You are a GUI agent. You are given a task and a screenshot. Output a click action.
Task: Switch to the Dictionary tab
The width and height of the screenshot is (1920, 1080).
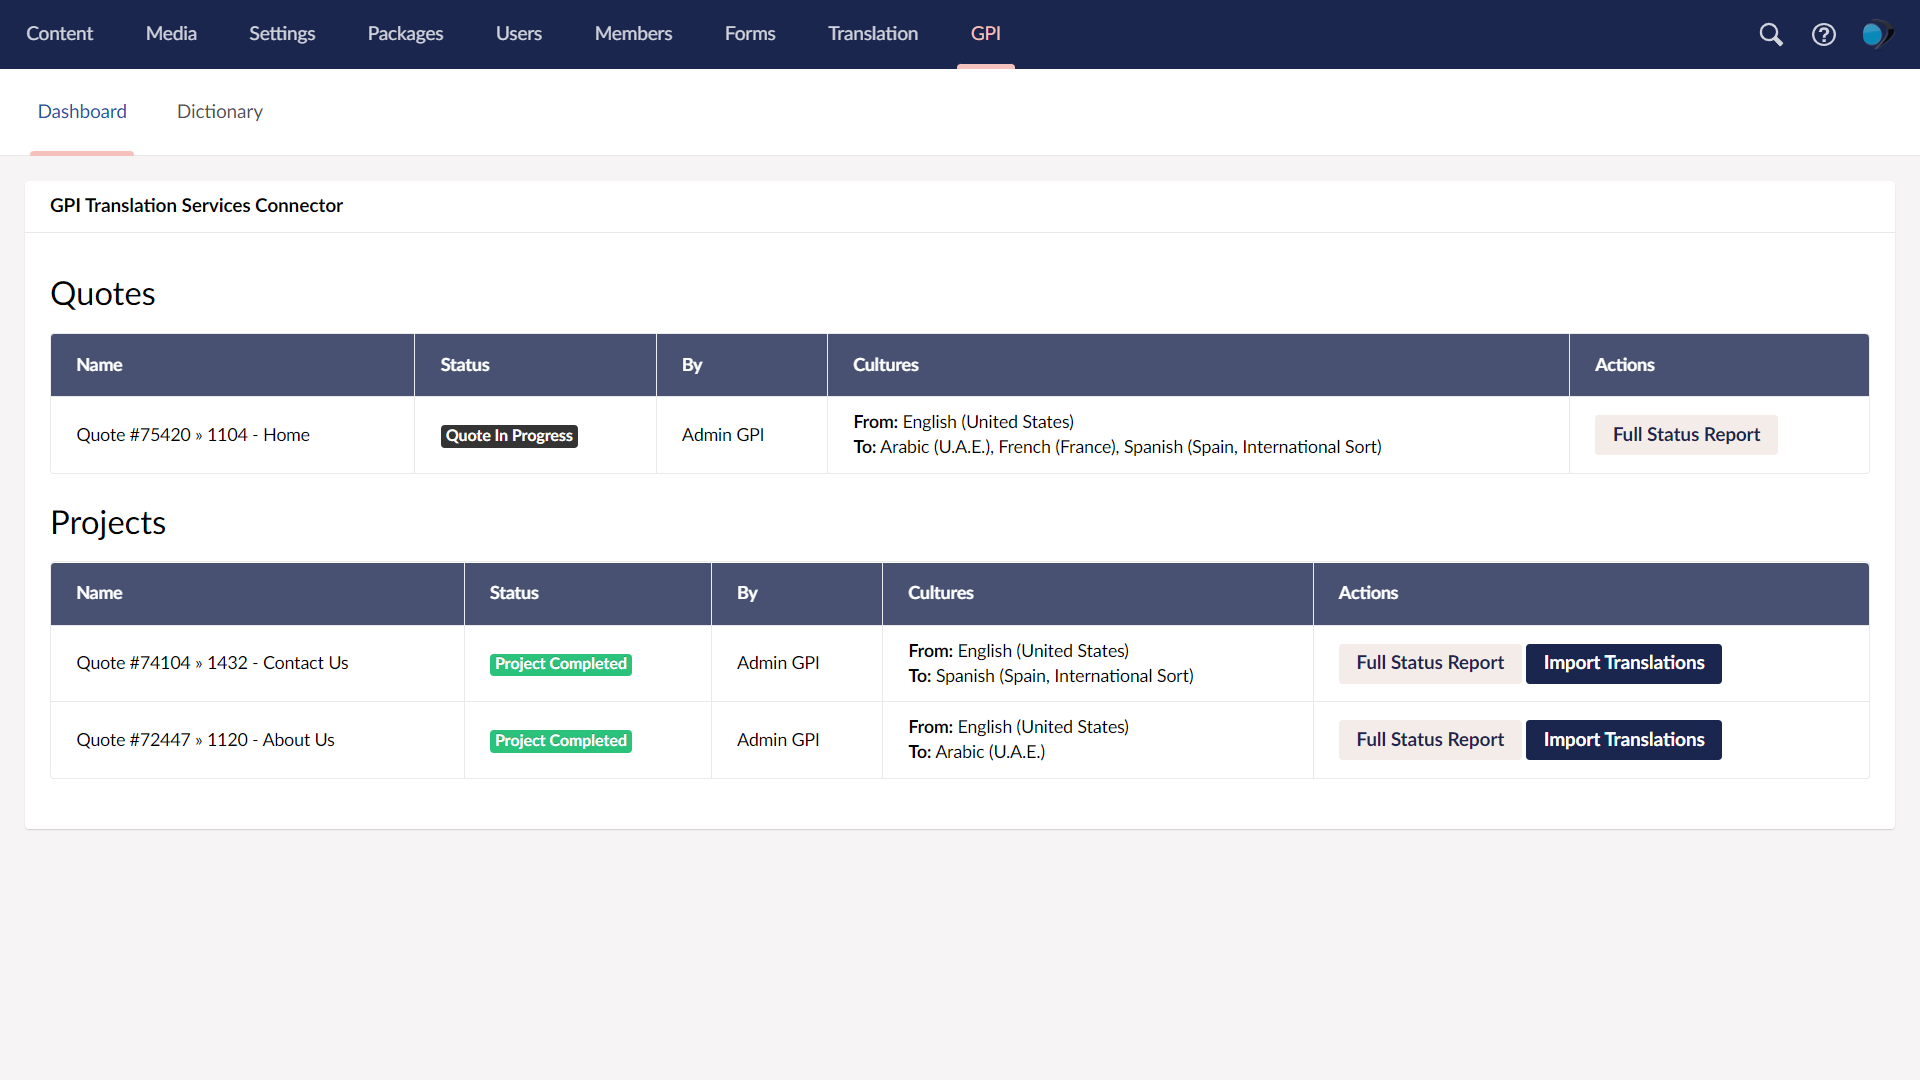coord(220,112)
